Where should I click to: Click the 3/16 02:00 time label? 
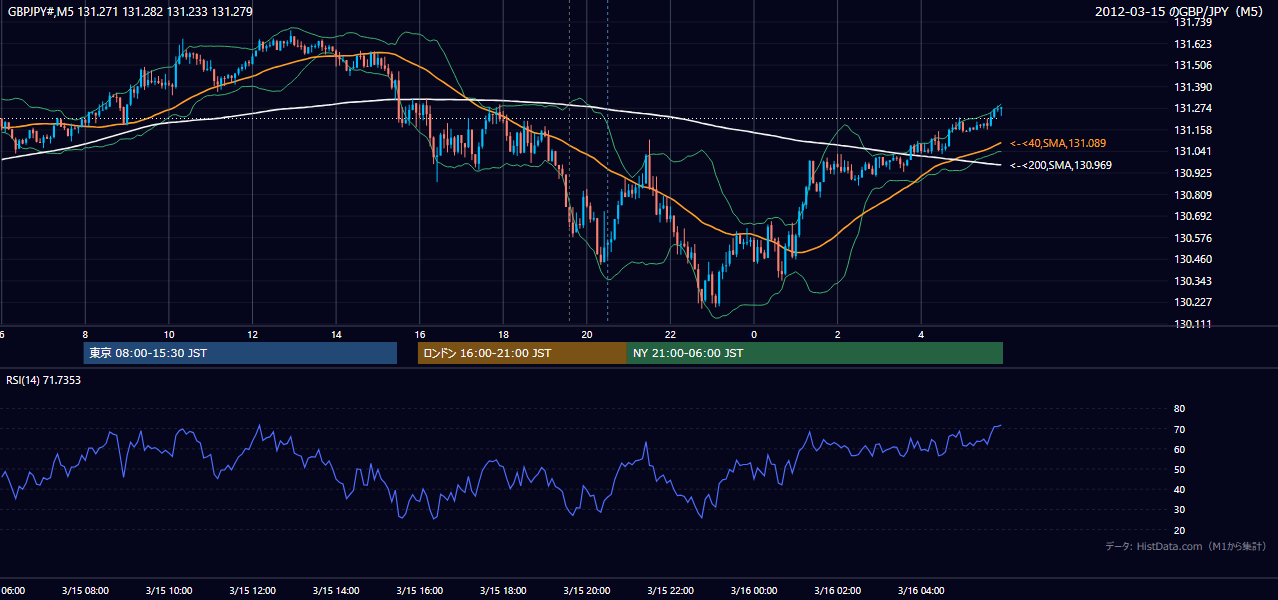pos(837,591)
